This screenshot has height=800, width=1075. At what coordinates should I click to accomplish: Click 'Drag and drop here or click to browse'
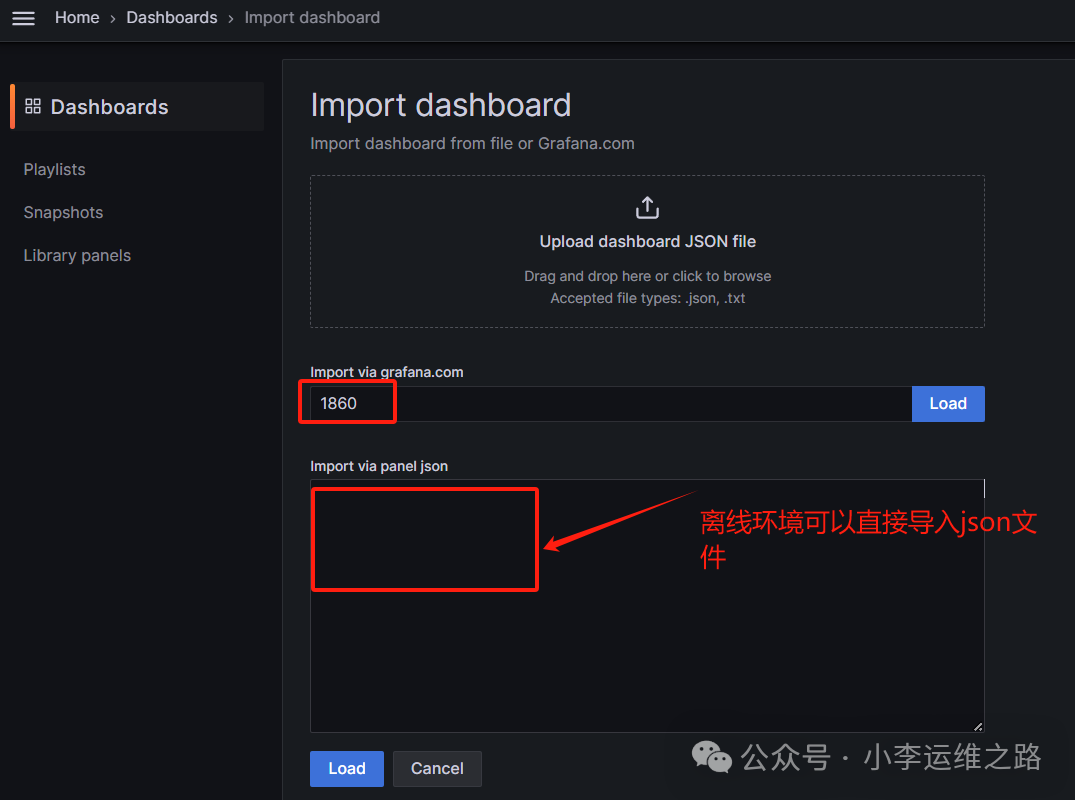[x=647, y=276]
